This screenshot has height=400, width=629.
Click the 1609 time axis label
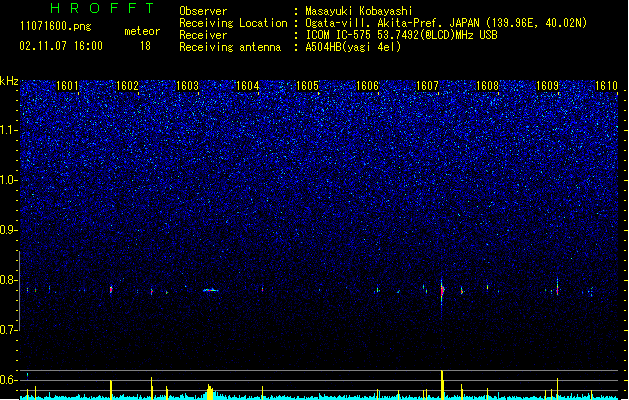tap(548, 86)
